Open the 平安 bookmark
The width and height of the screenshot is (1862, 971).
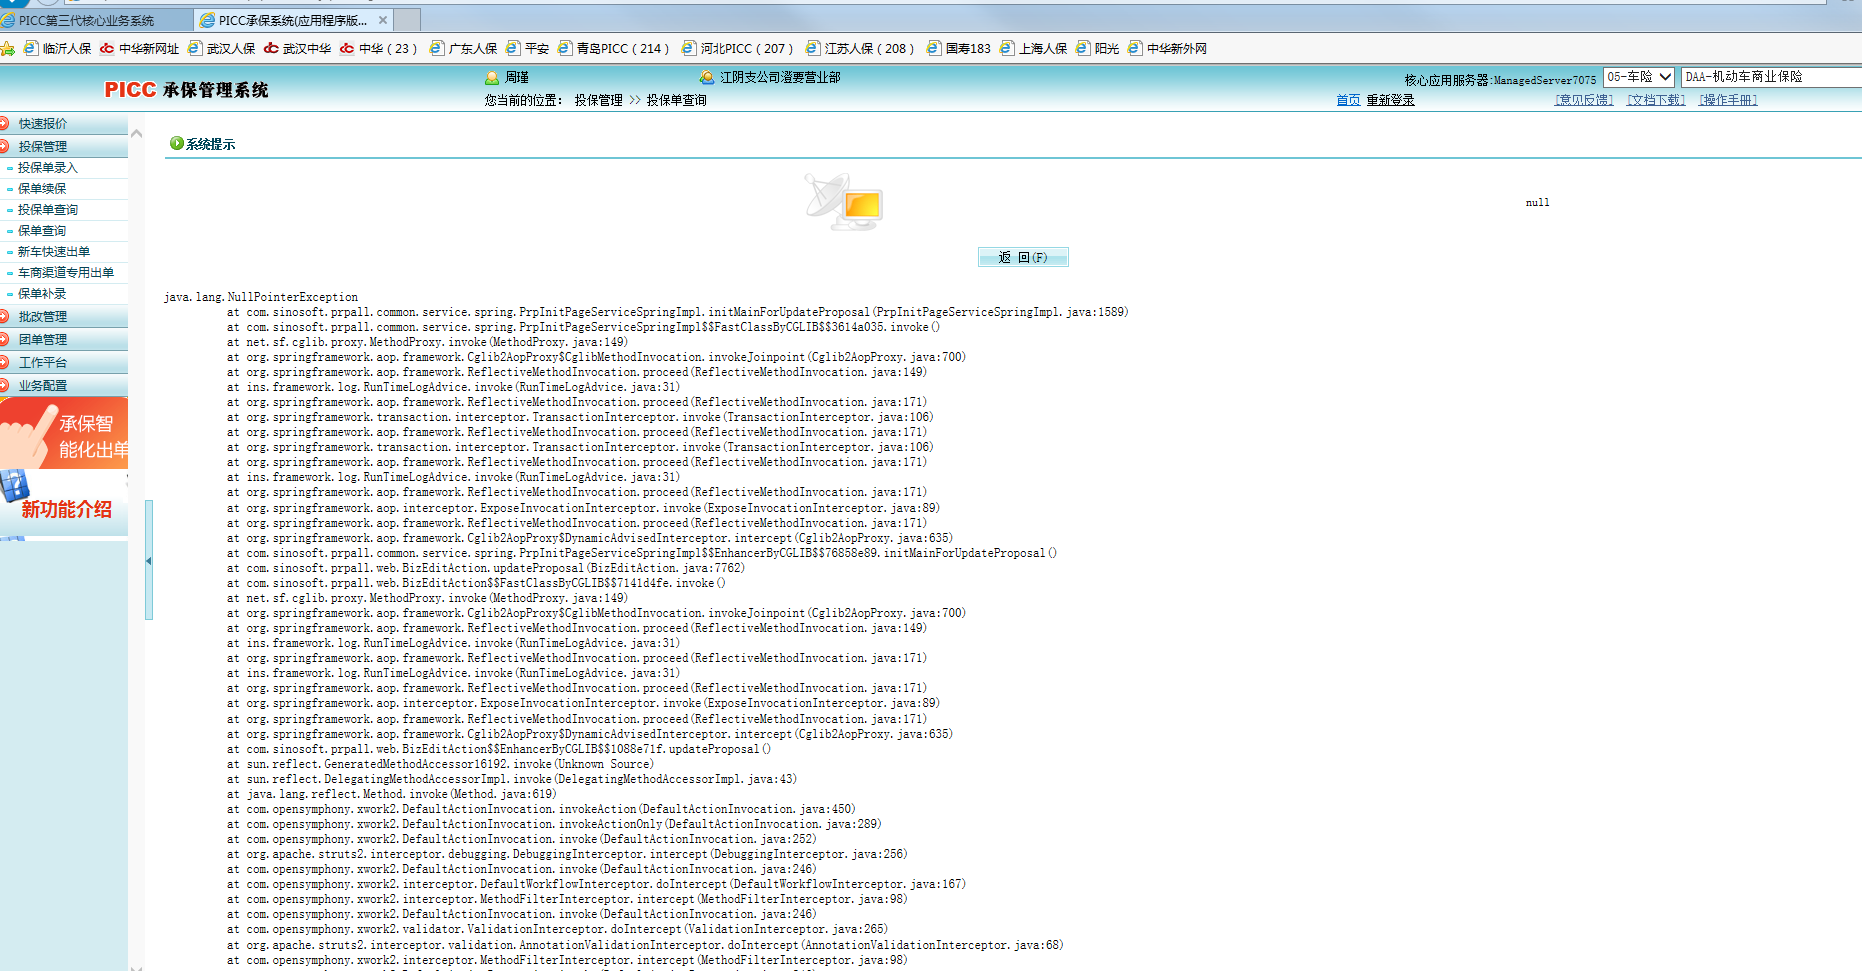pyautogui.click(x=527, y=48)
